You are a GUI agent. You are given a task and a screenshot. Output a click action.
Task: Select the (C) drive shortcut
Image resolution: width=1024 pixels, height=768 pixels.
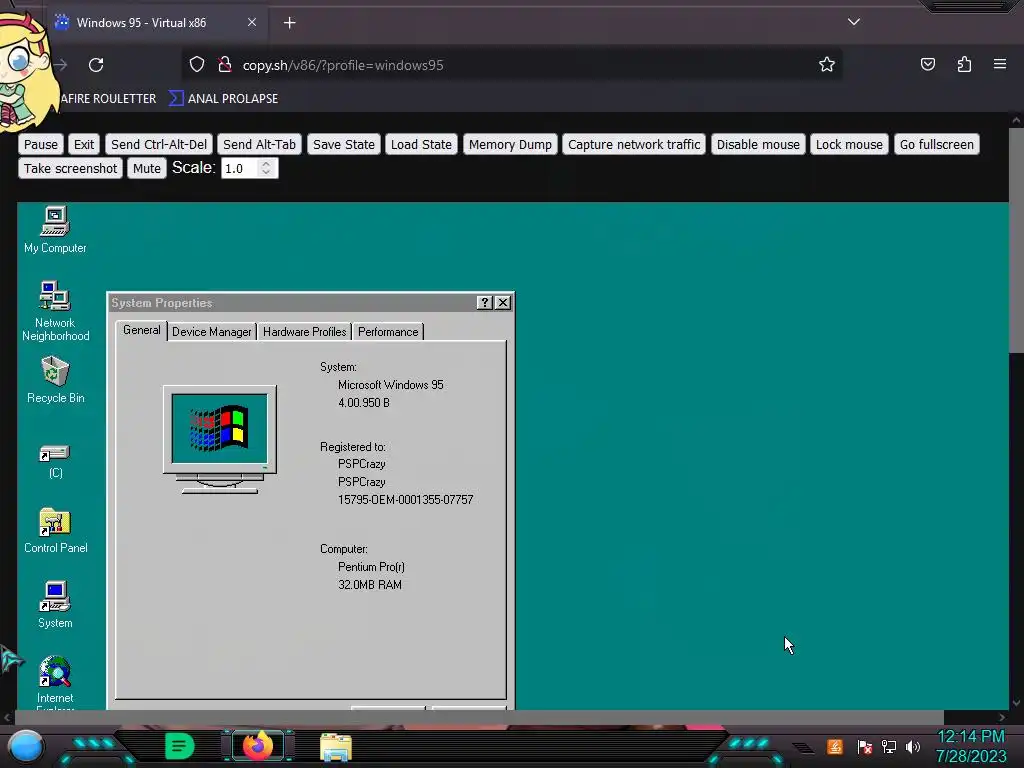55,461
